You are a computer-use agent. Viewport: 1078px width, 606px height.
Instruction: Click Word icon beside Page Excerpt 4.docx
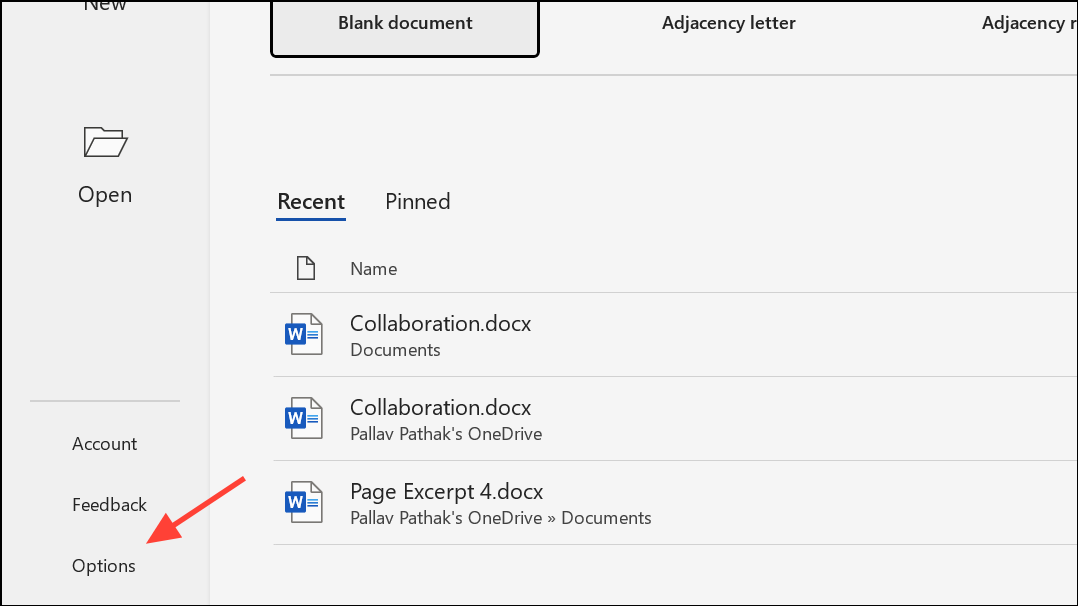304,502
